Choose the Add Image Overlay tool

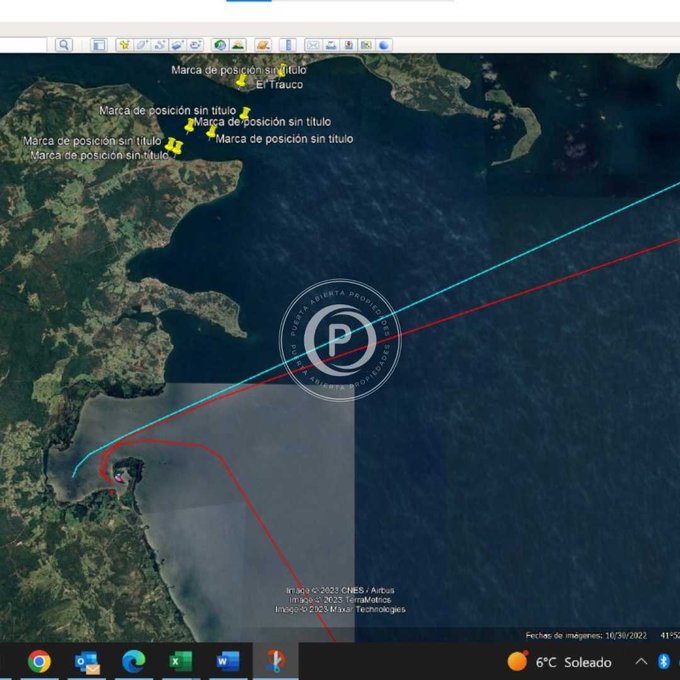click(177, 45)
